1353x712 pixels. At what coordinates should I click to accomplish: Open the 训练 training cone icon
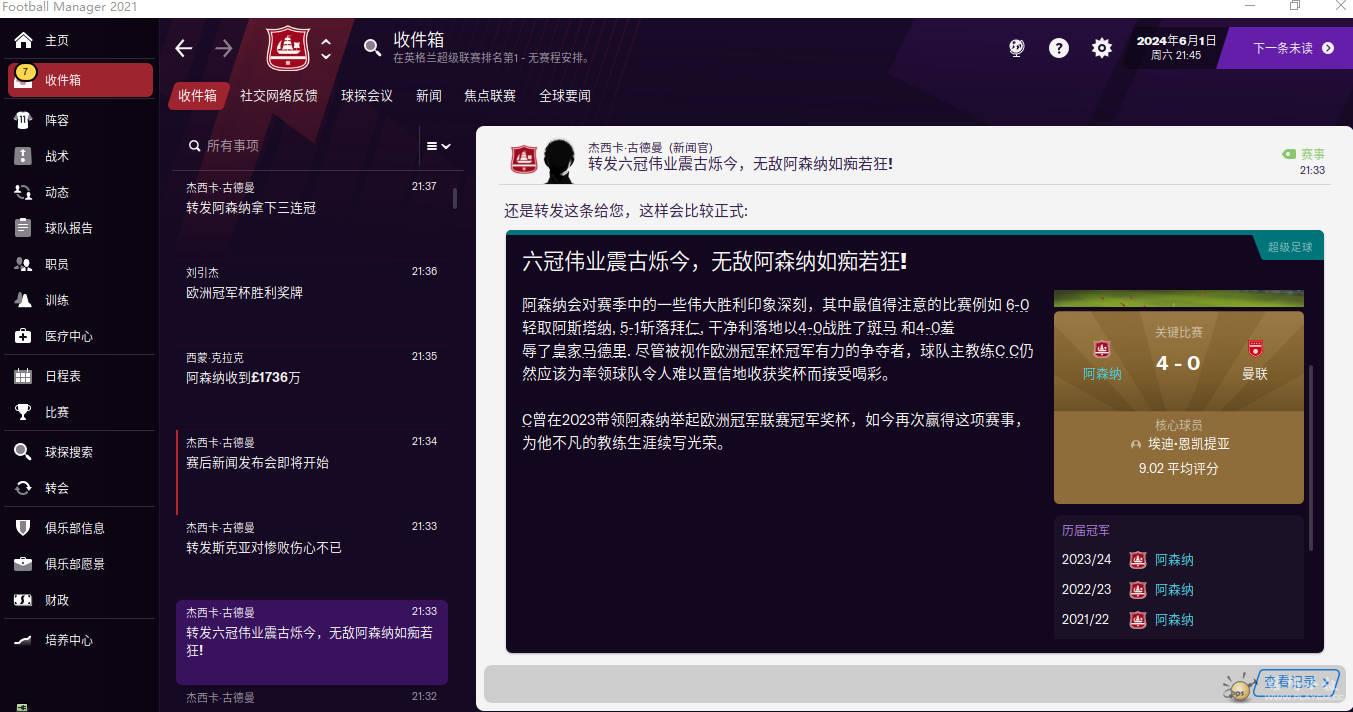(23, 300)
